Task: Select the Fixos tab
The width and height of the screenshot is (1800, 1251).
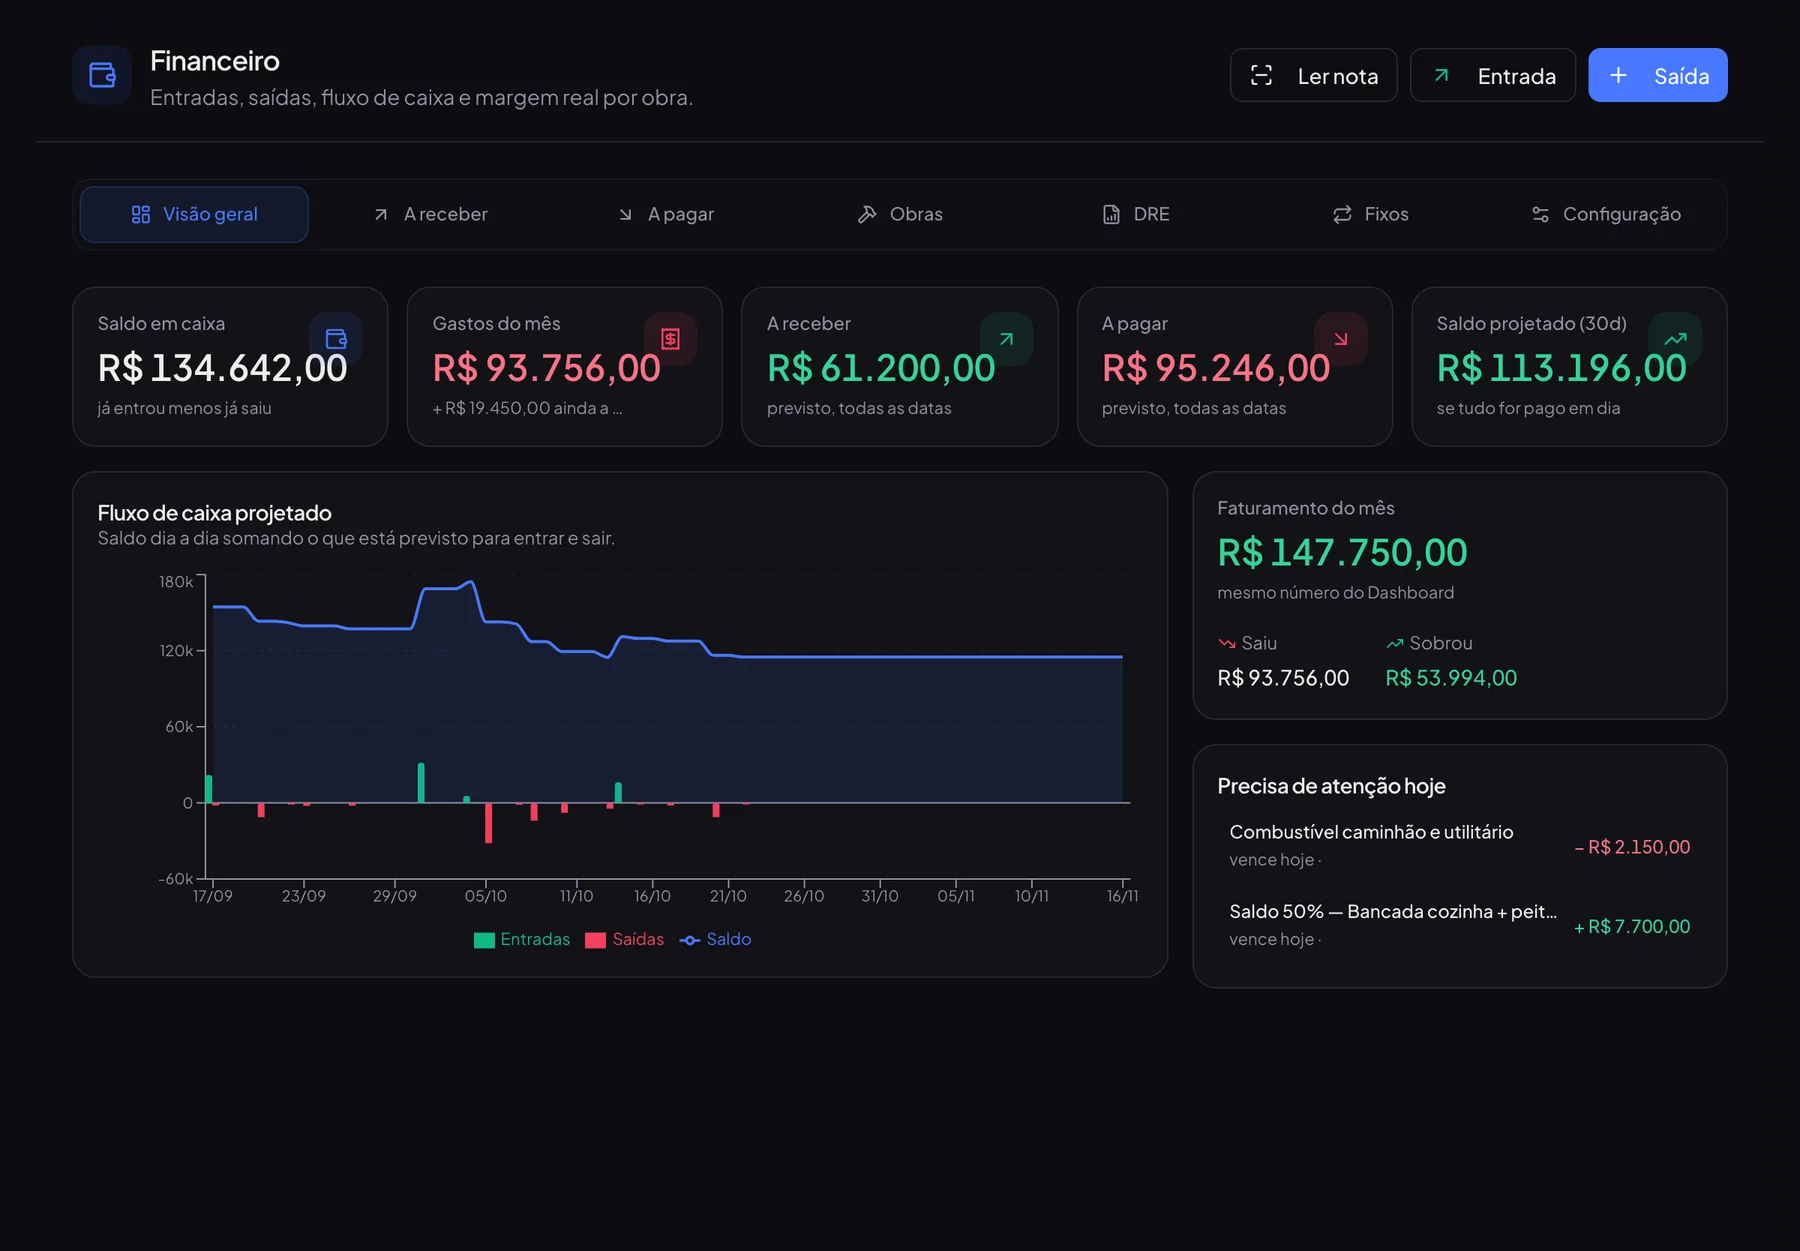Action: pos(1370,214)
